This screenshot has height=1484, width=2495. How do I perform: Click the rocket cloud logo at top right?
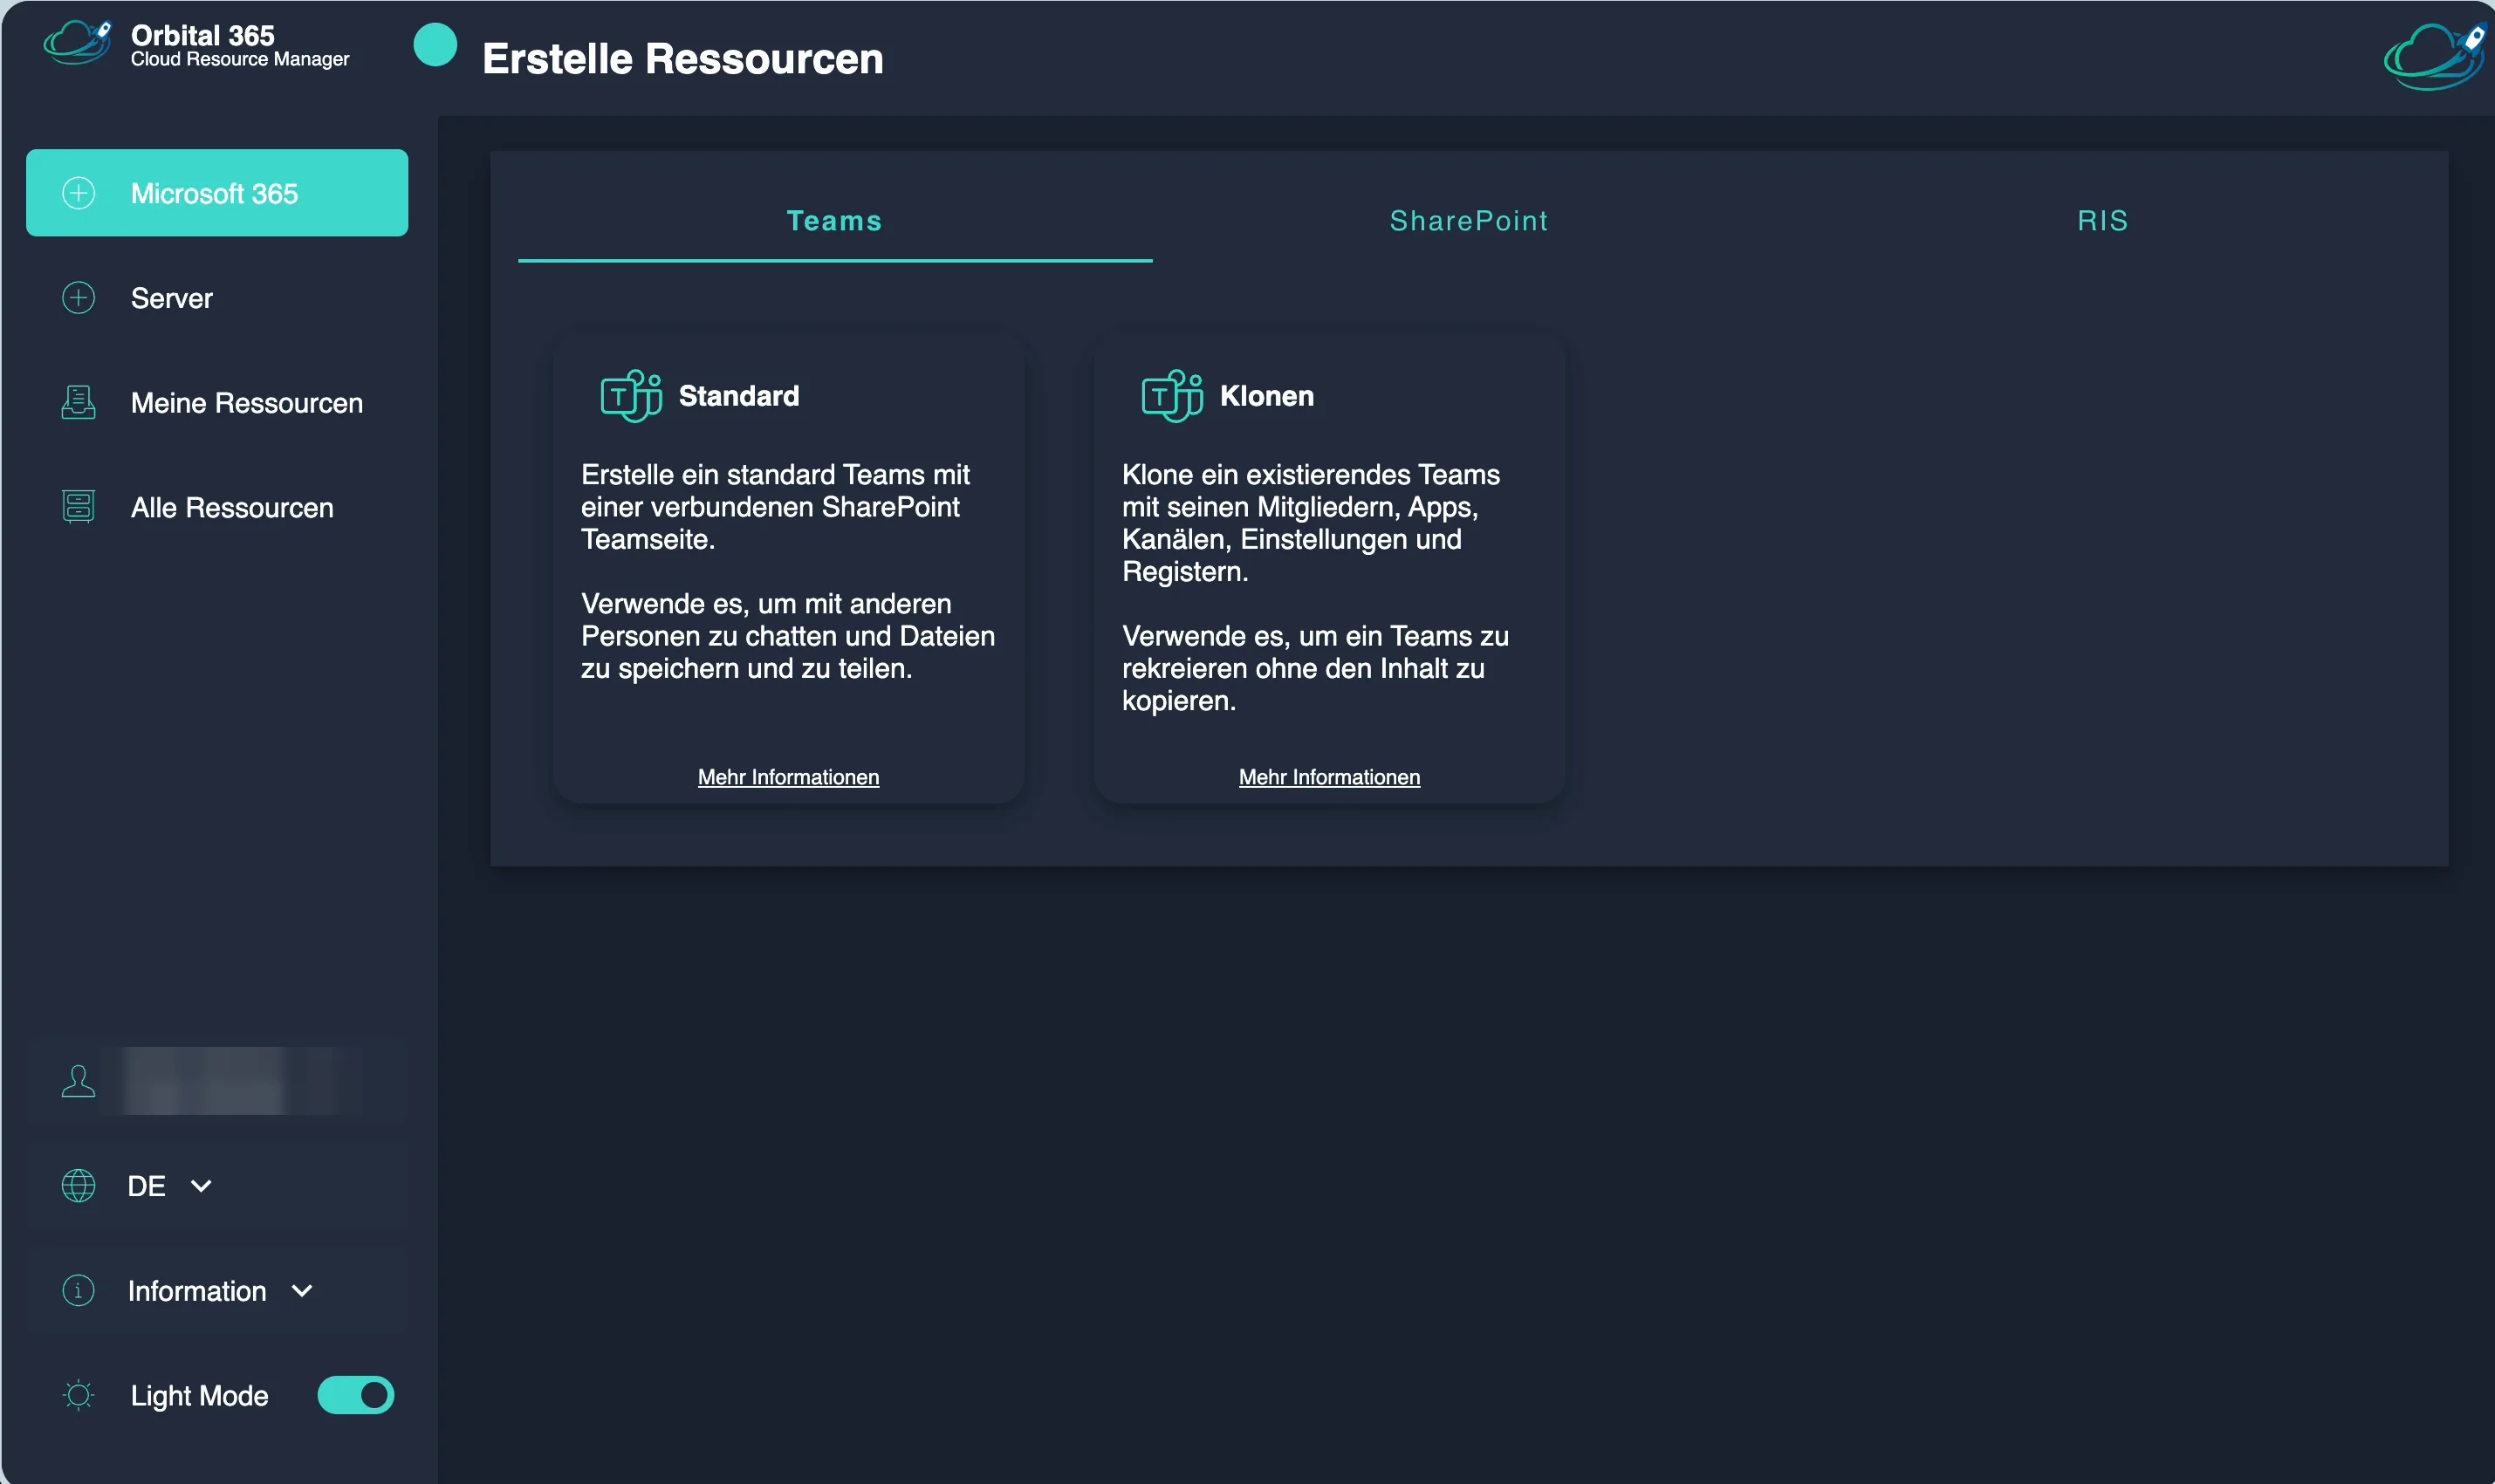pos(2435,57)
